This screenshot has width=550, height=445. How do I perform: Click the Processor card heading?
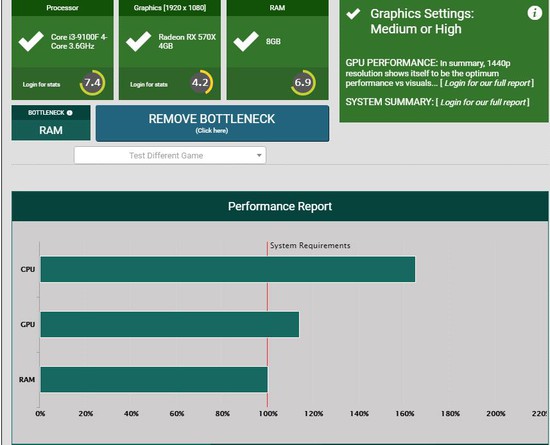(x=62, y=8)
